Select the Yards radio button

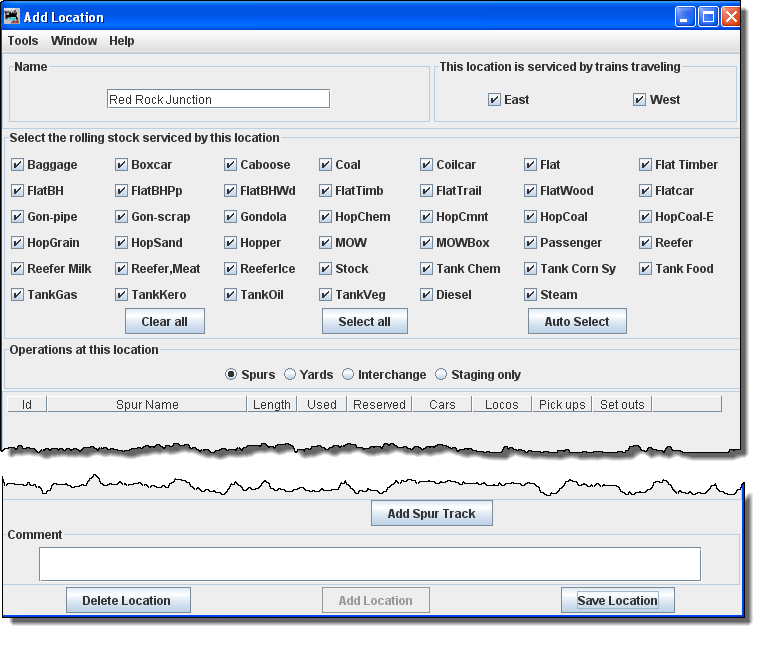[x=290, y=375]
